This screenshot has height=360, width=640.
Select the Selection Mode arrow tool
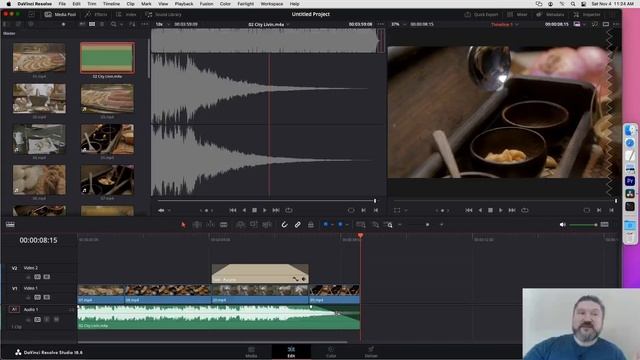183,224
